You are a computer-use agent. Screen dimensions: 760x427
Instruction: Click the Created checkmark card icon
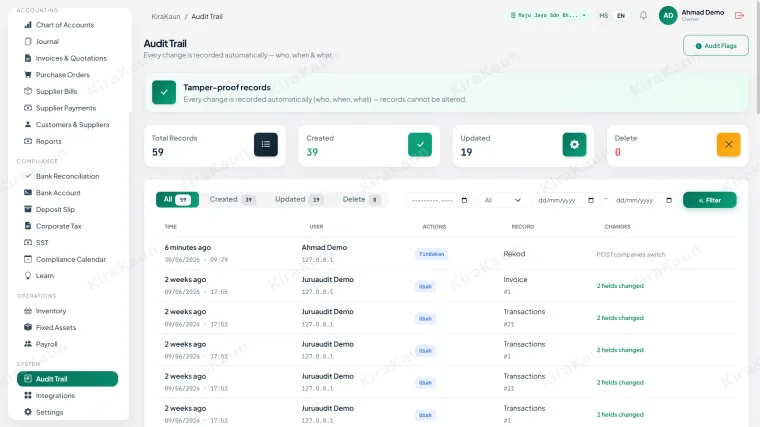[420, 144]
